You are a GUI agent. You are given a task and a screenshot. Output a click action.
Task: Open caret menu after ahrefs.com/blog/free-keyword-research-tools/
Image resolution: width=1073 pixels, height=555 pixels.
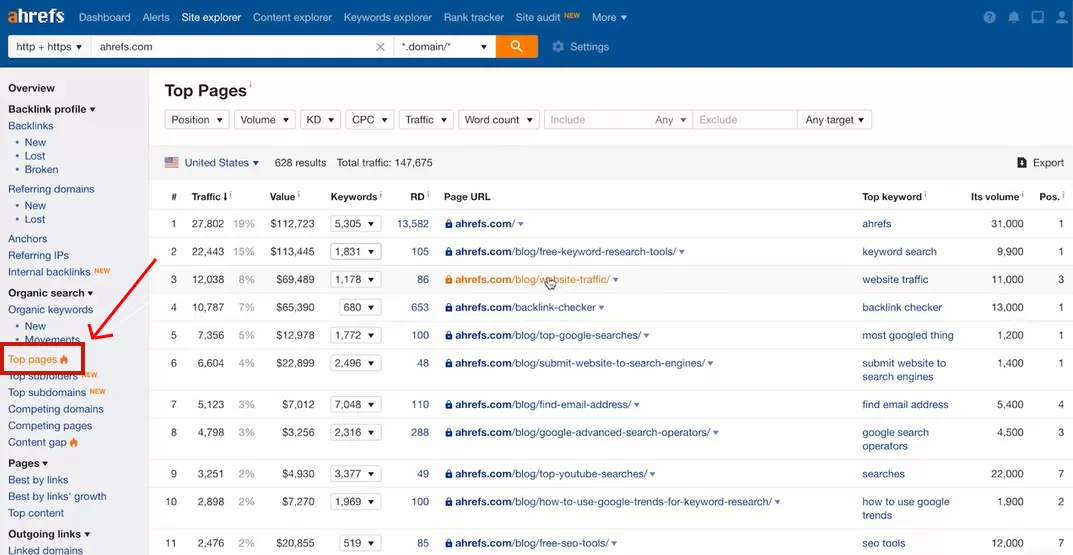(x=682, y=253)
